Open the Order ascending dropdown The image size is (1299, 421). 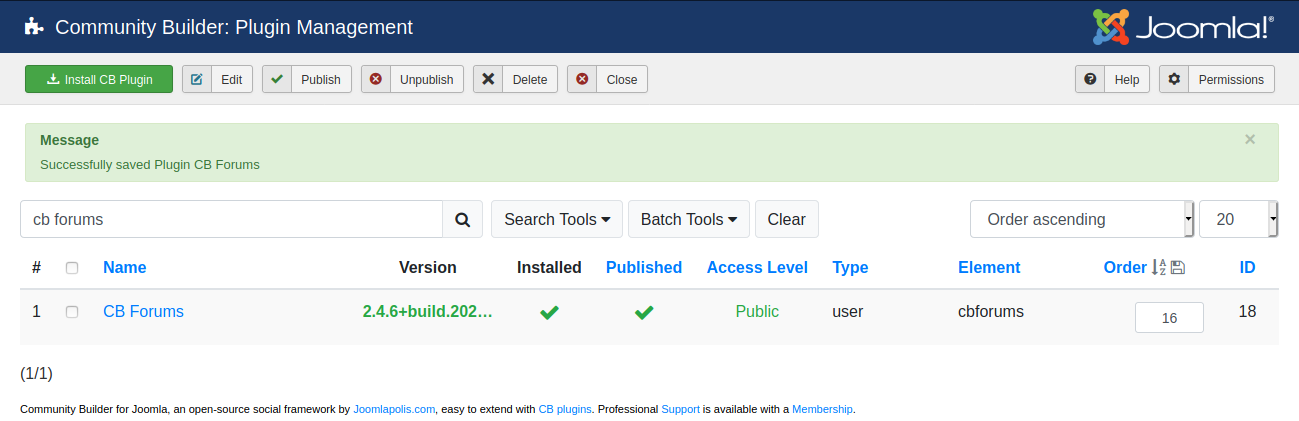pos(1082,219)
